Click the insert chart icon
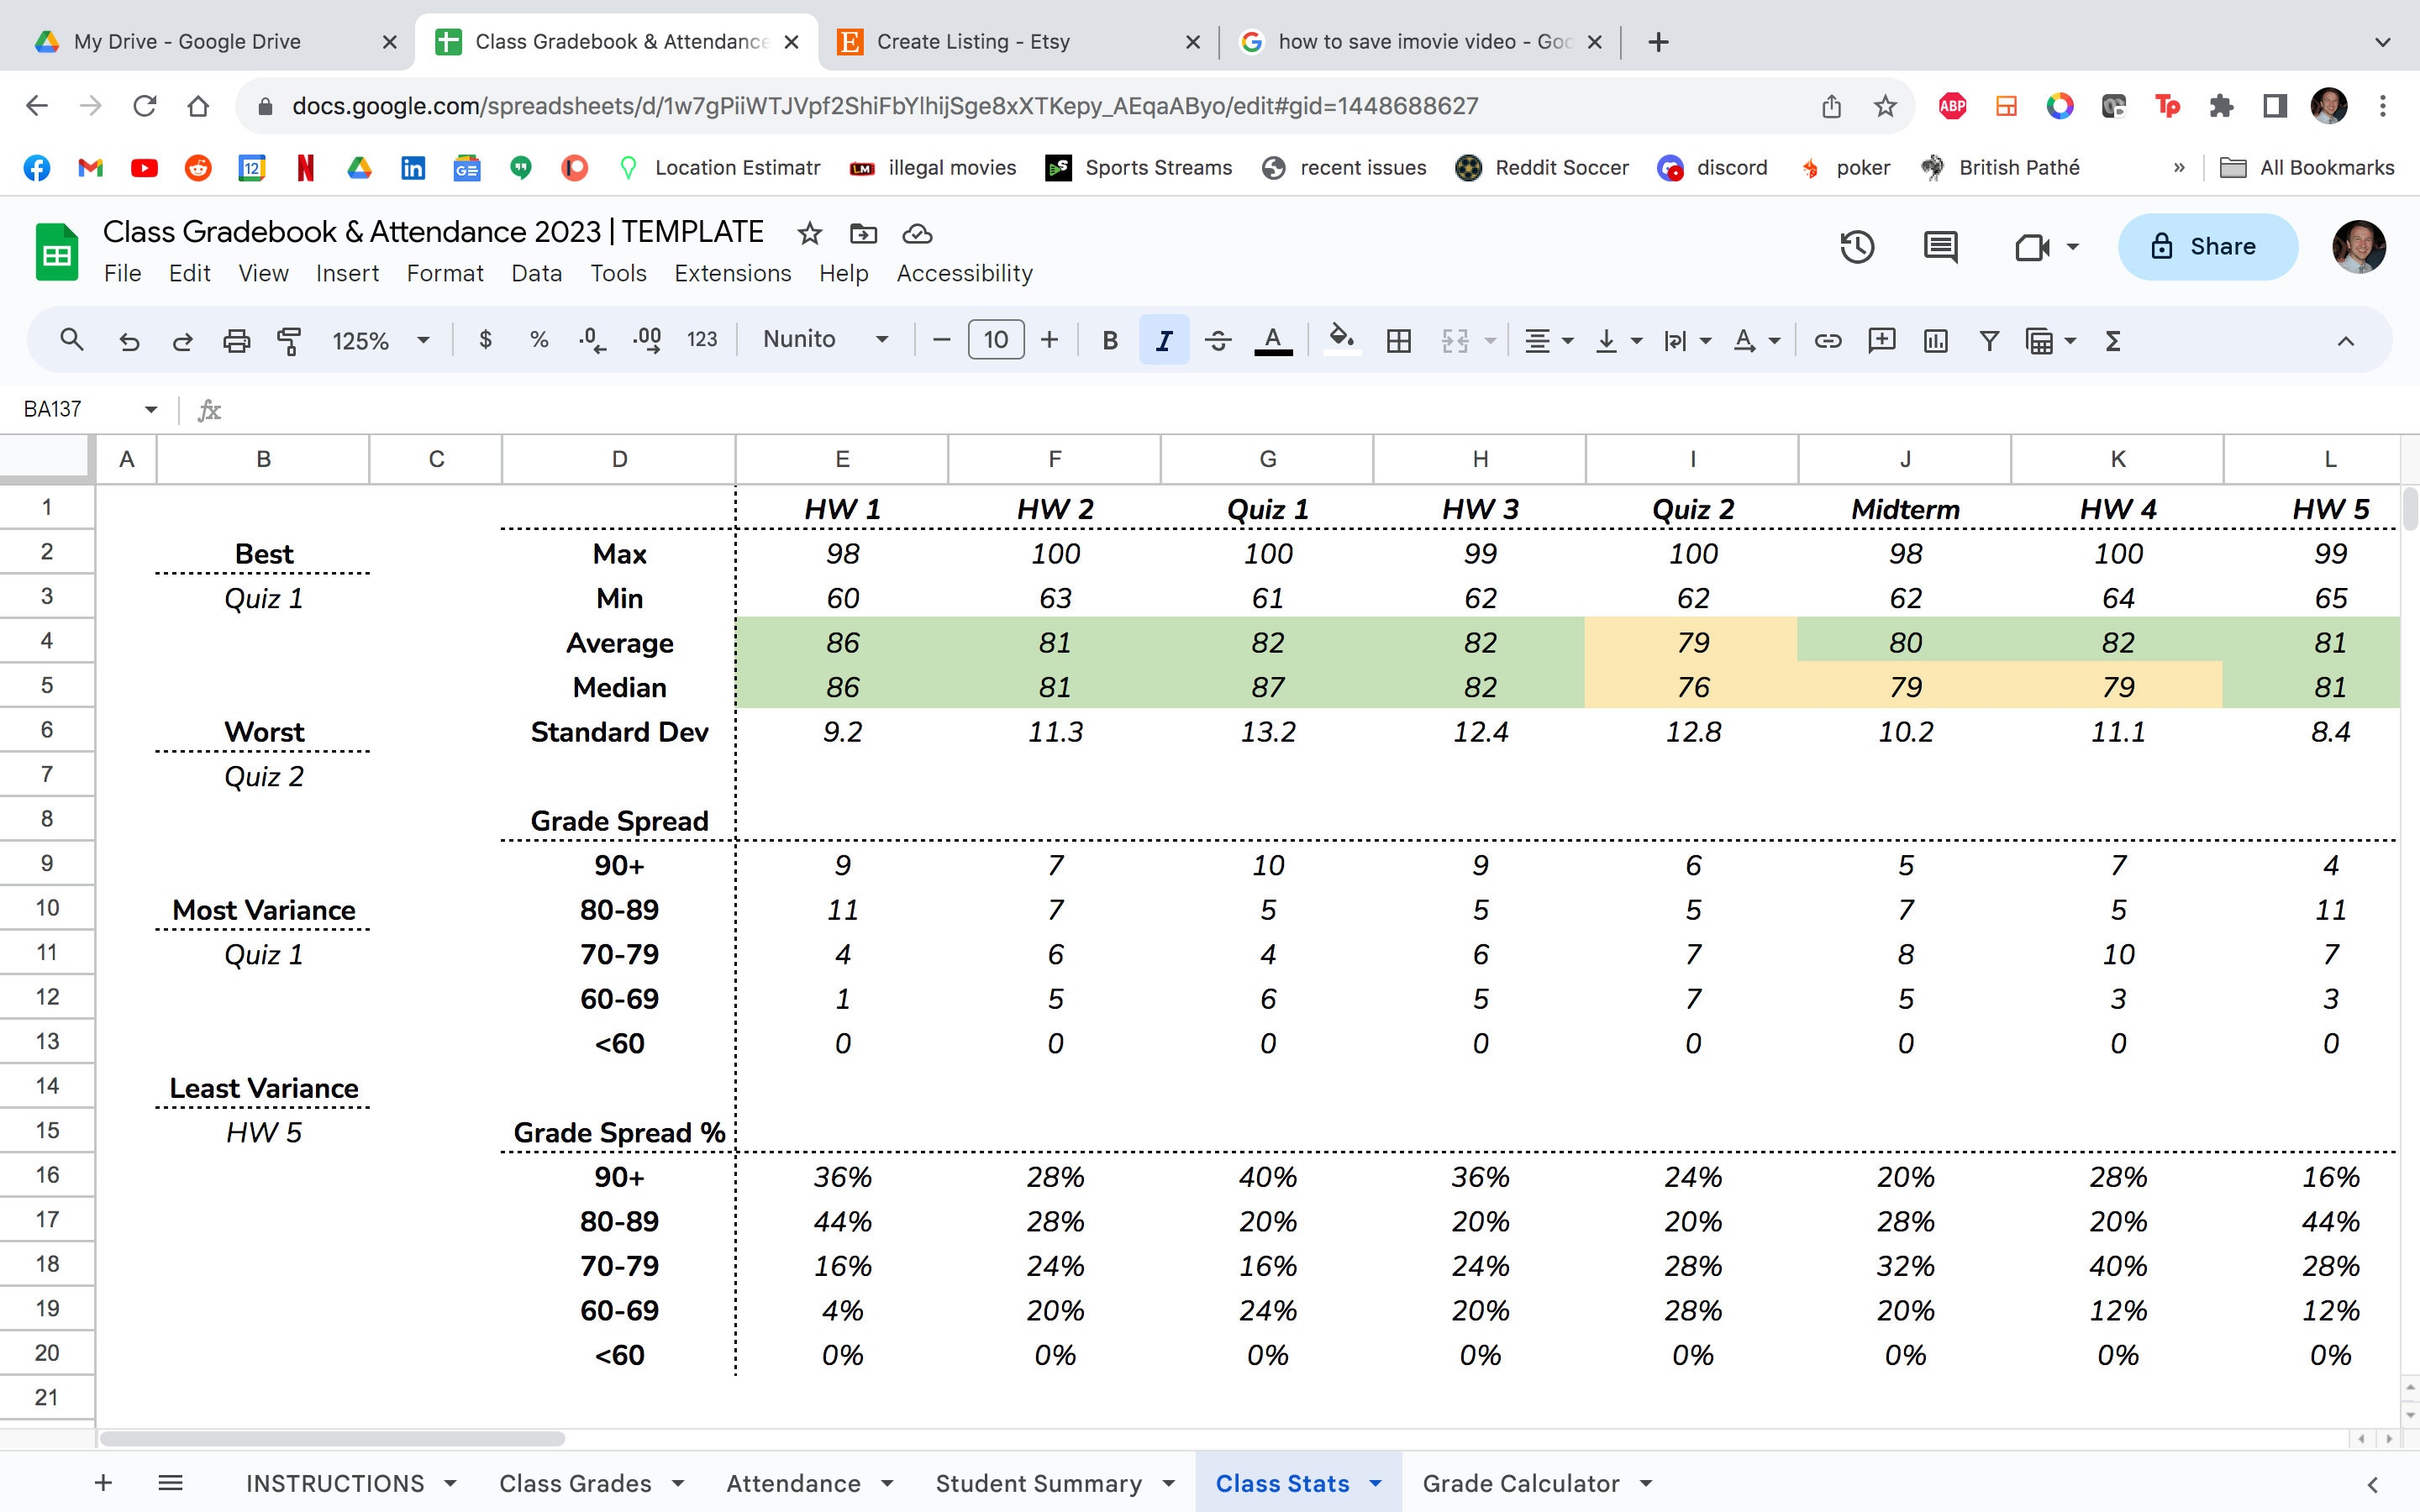The height and width of the screenshot is (1512, 2420). point(1935,341)
